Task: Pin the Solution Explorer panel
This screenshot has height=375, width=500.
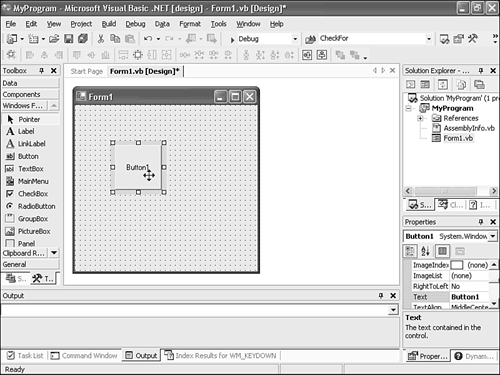Action: tap(481, 71)
